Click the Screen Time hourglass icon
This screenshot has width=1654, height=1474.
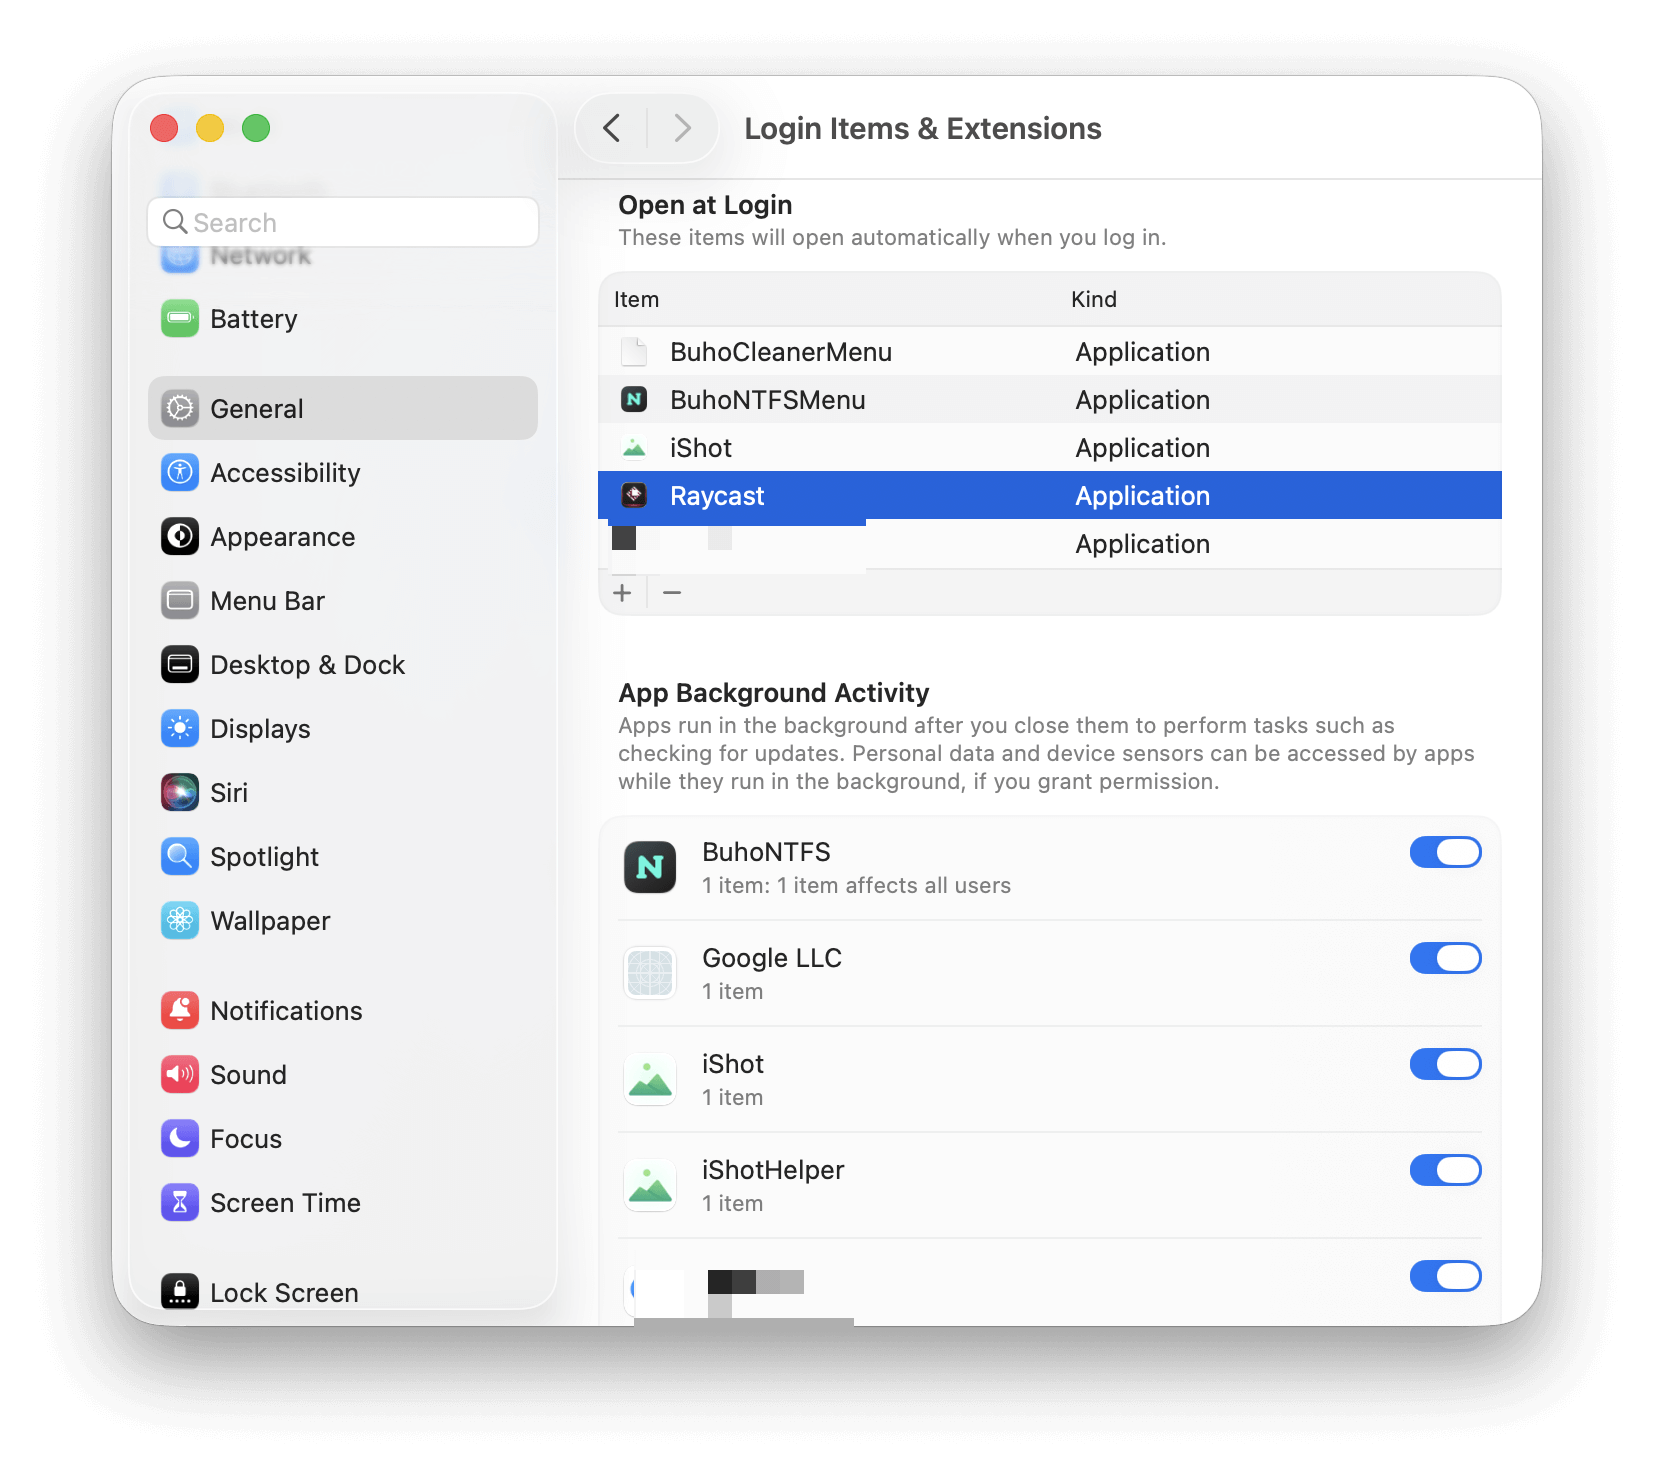click(x=180, y=1203)
